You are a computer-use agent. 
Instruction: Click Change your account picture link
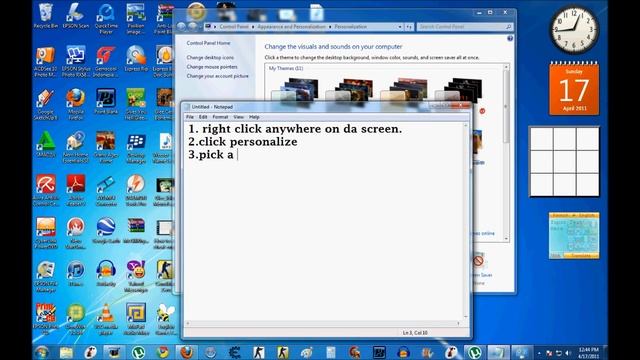point(218,76)
